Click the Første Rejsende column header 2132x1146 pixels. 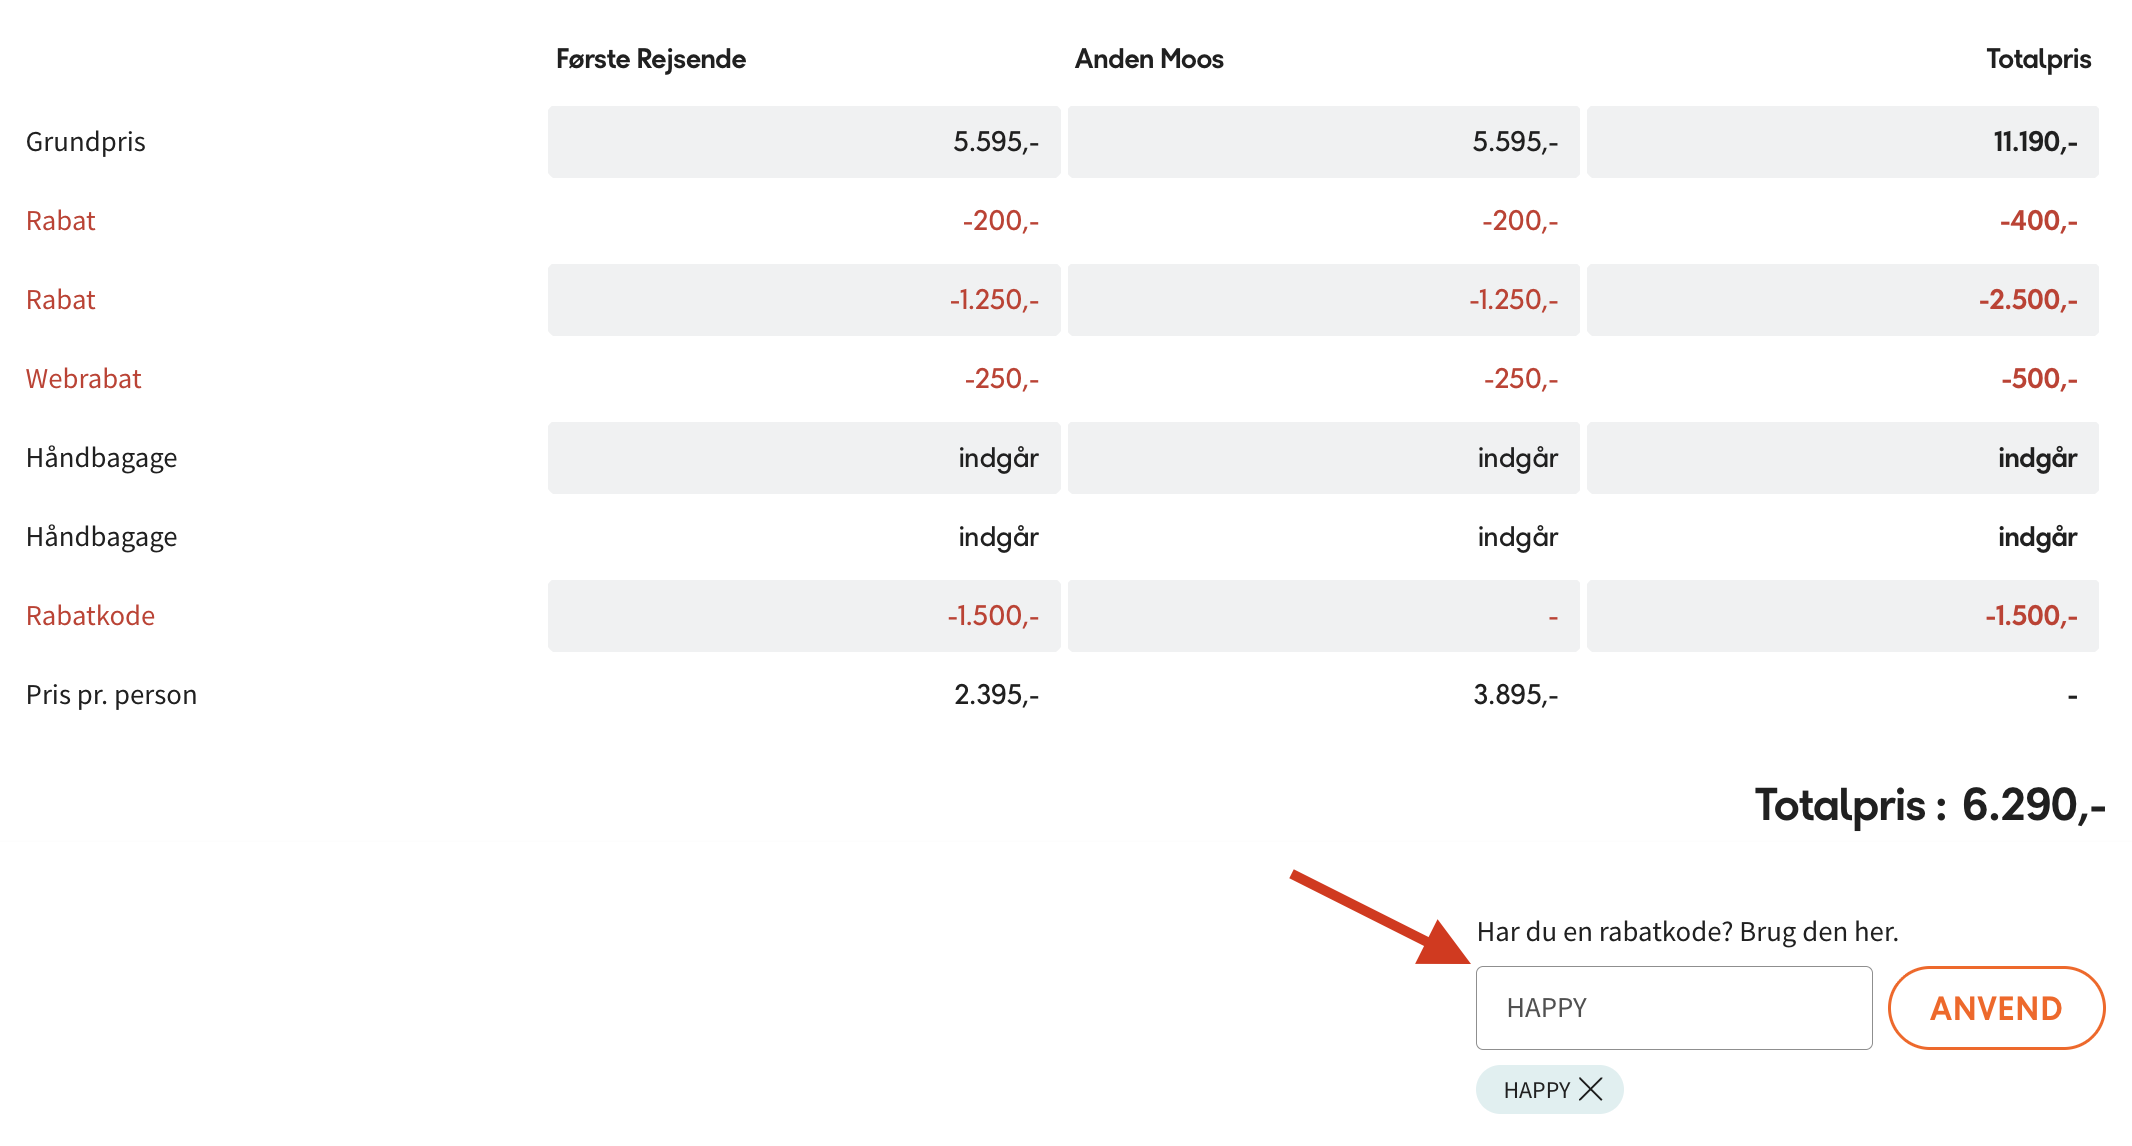point(650,59)
